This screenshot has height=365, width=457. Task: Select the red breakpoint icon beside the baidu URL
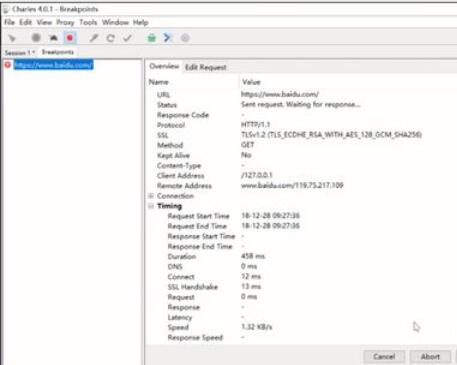click(x=7, y=64)
